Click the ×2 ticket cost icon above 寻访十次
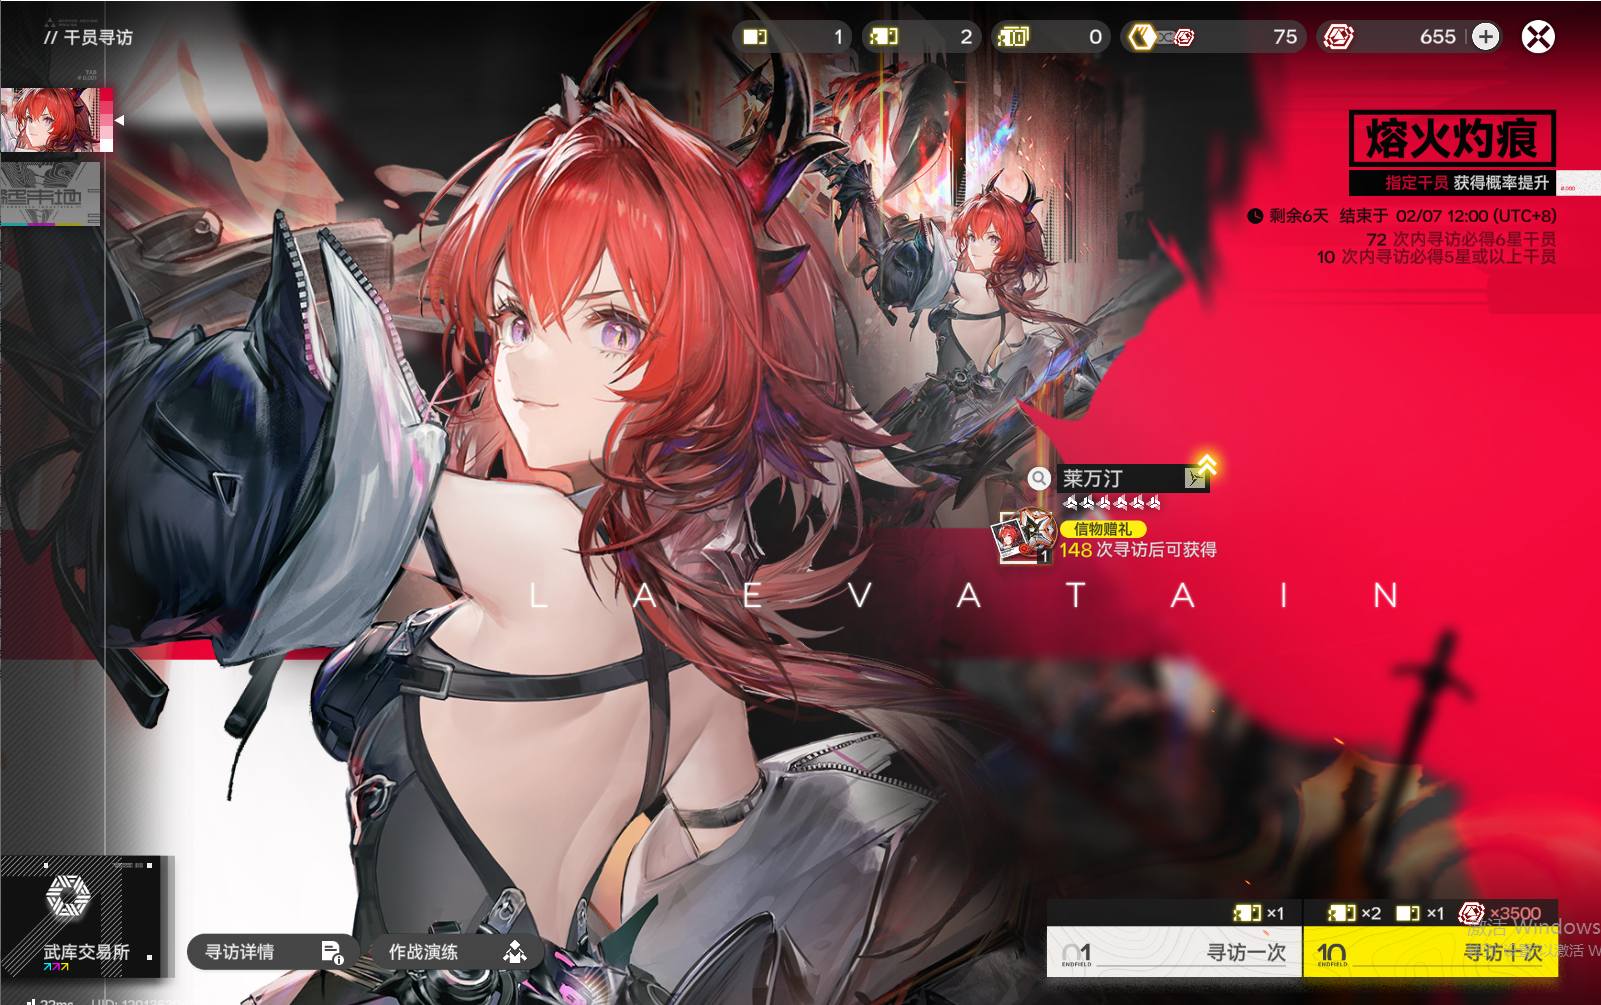 (1342, 913)
